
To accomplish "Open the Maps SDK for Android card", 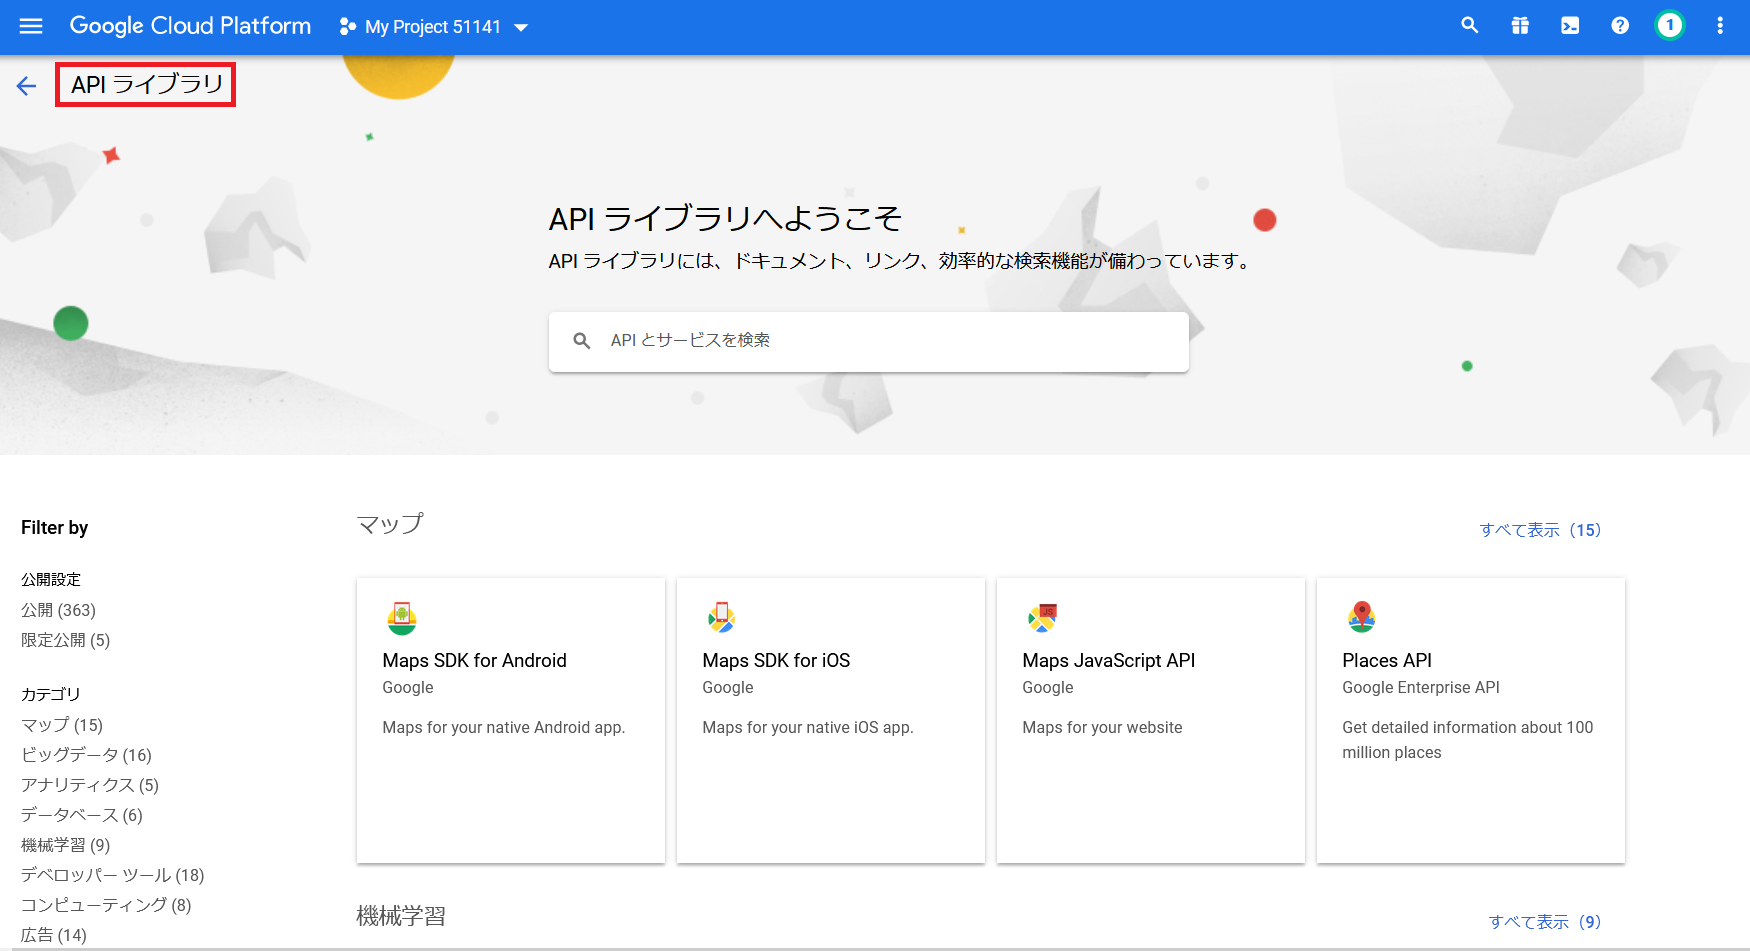I will [x=511, y=720].
